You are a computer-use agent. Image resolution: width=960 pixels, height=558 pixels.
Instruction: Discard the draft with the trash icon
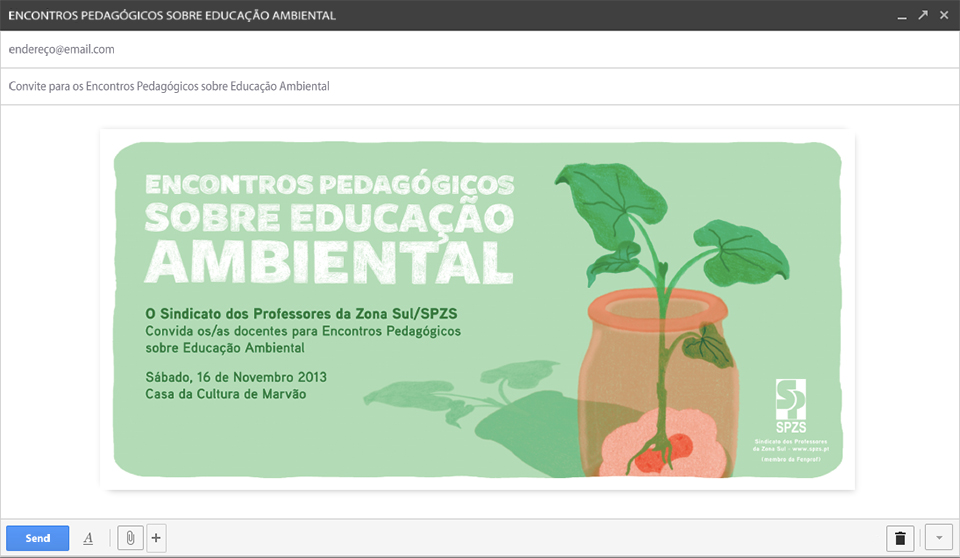coord(900,538)
